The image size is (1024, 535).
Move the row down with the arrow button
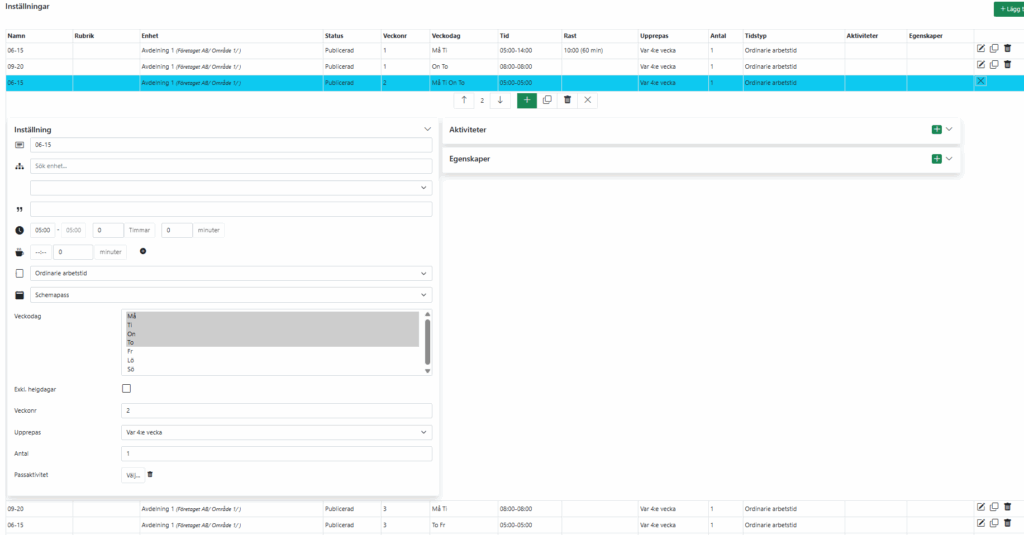coord(500,100)
